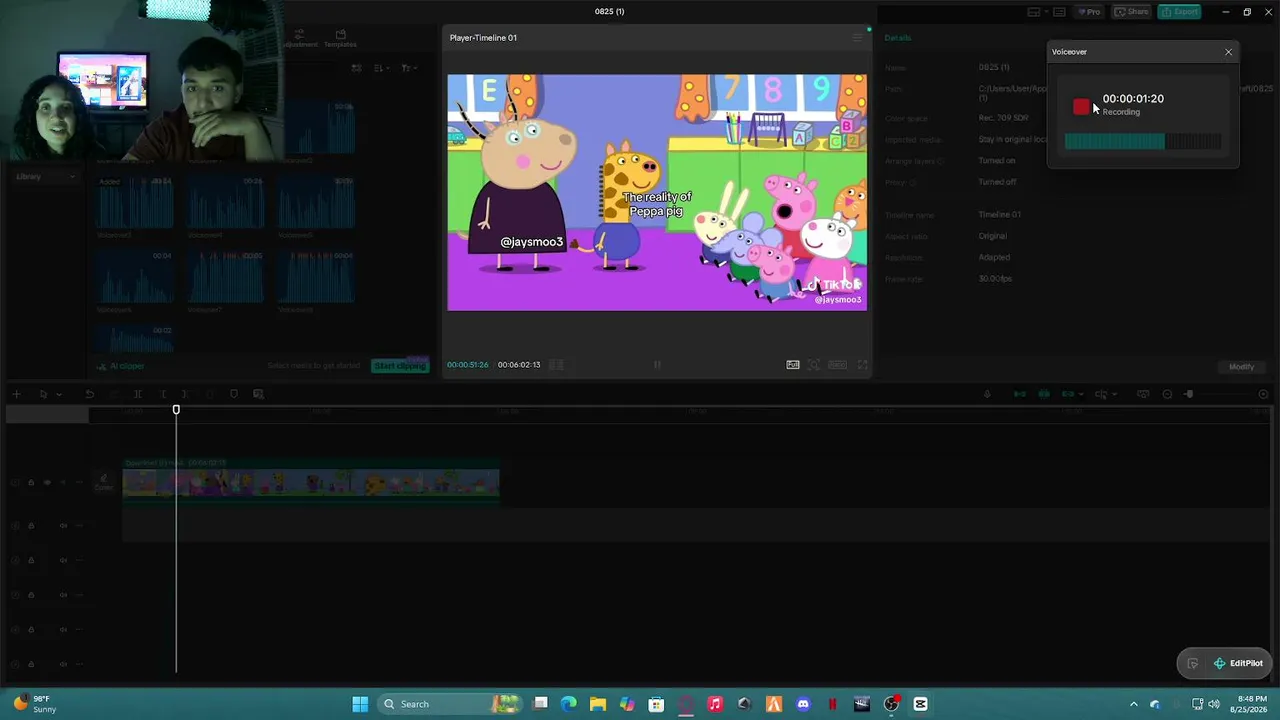Open the Pro upgrade button
Image resolution: width=1280 pixels, height=720 pixels.
[1088, 12]
